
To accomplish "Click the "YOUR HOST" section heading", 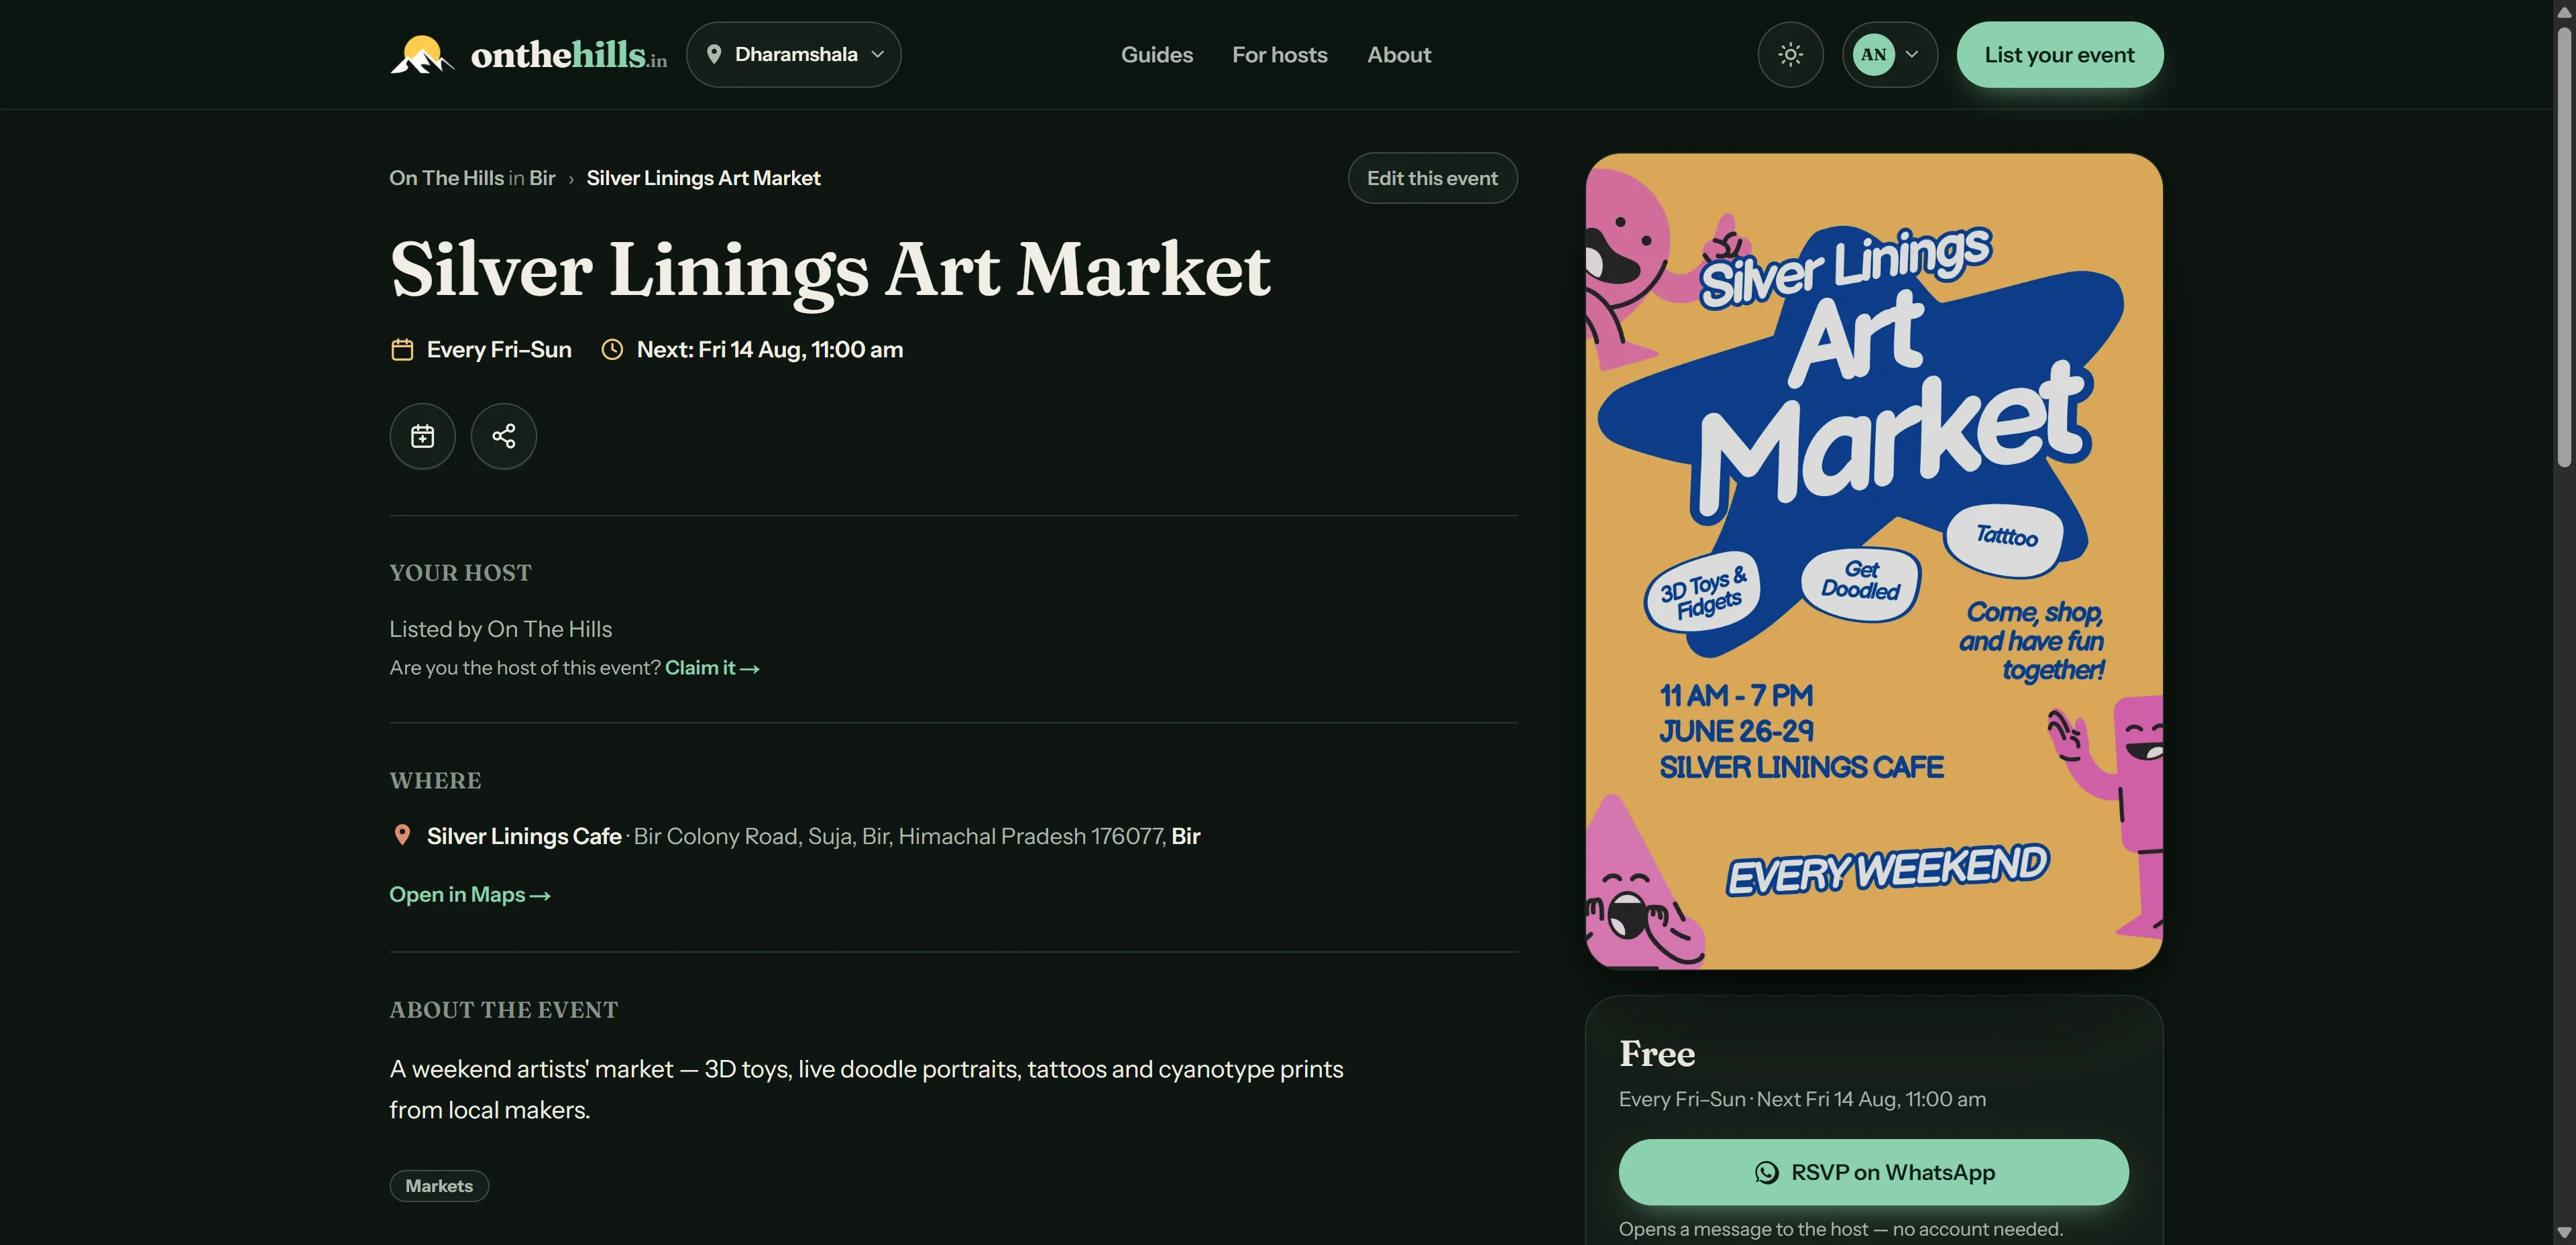I will tap(461, 573).
